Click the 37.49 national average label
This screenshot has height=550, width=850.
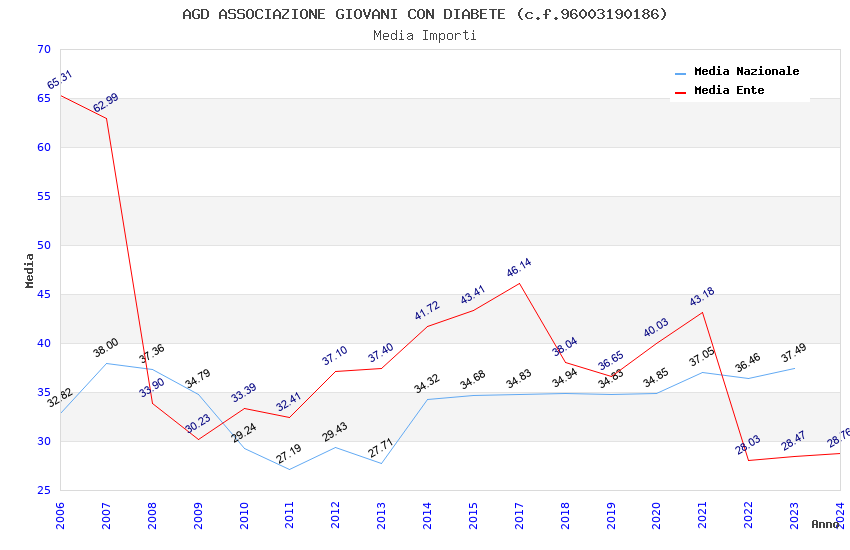click(794, 353)
